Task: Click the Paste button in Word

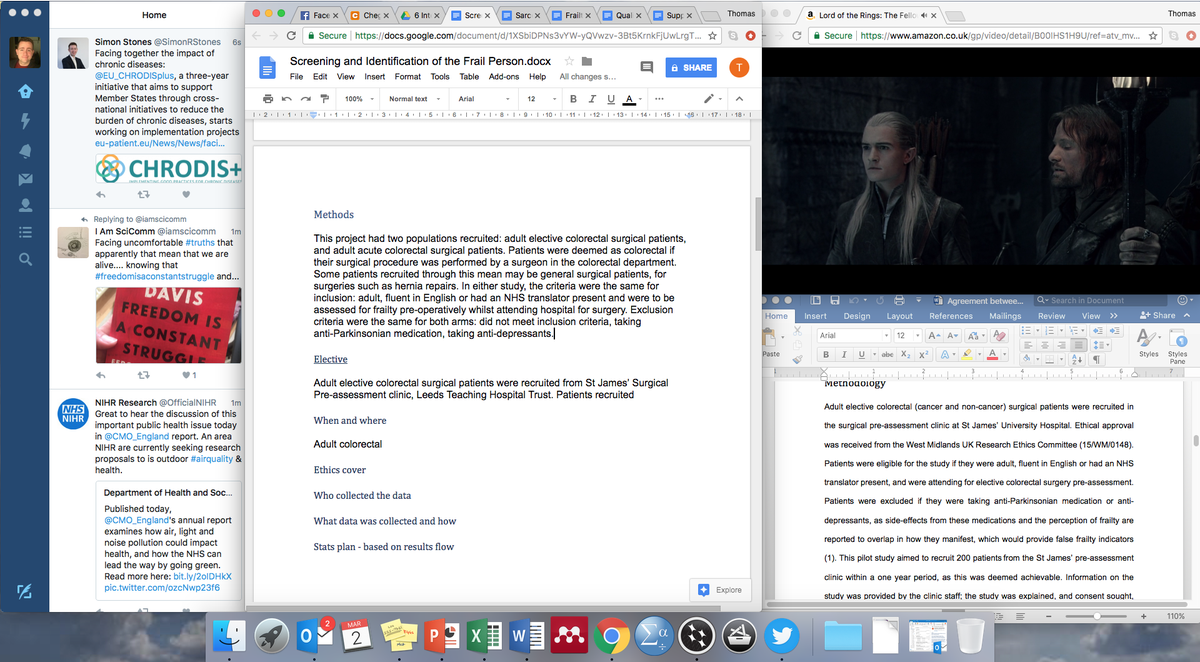Action: tap(770, 341)
